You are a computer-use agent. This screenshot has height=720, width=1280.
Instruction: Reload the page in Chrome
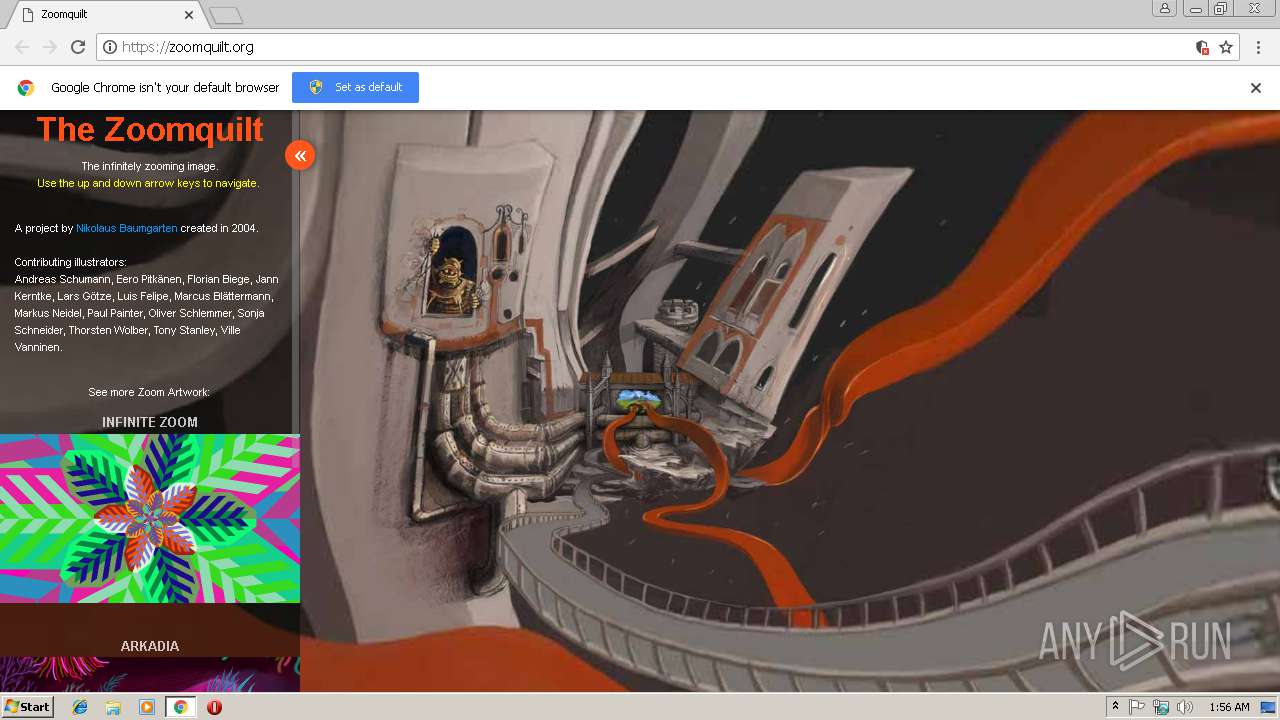[x=78, y=47]
